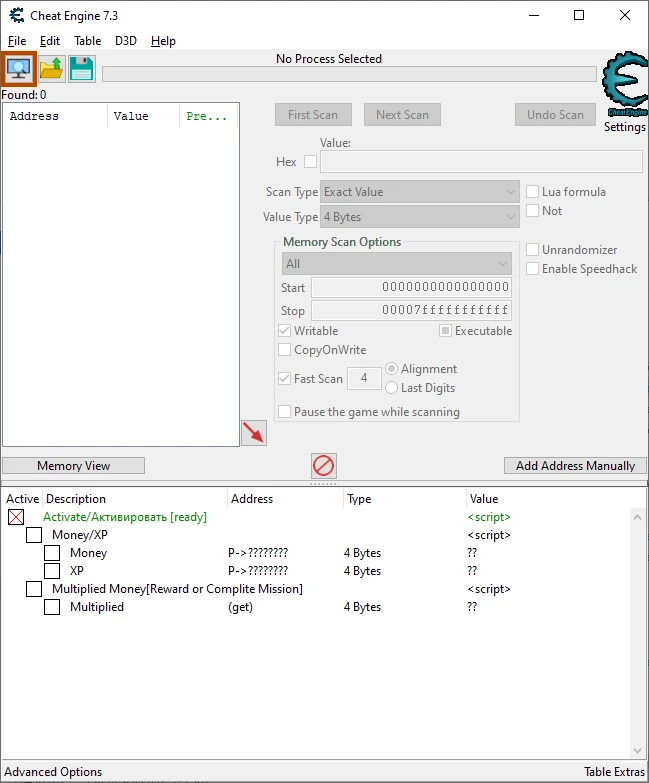Select the Alignment radio button
This screenshot has height=783, width=649.
click(391, 369)
